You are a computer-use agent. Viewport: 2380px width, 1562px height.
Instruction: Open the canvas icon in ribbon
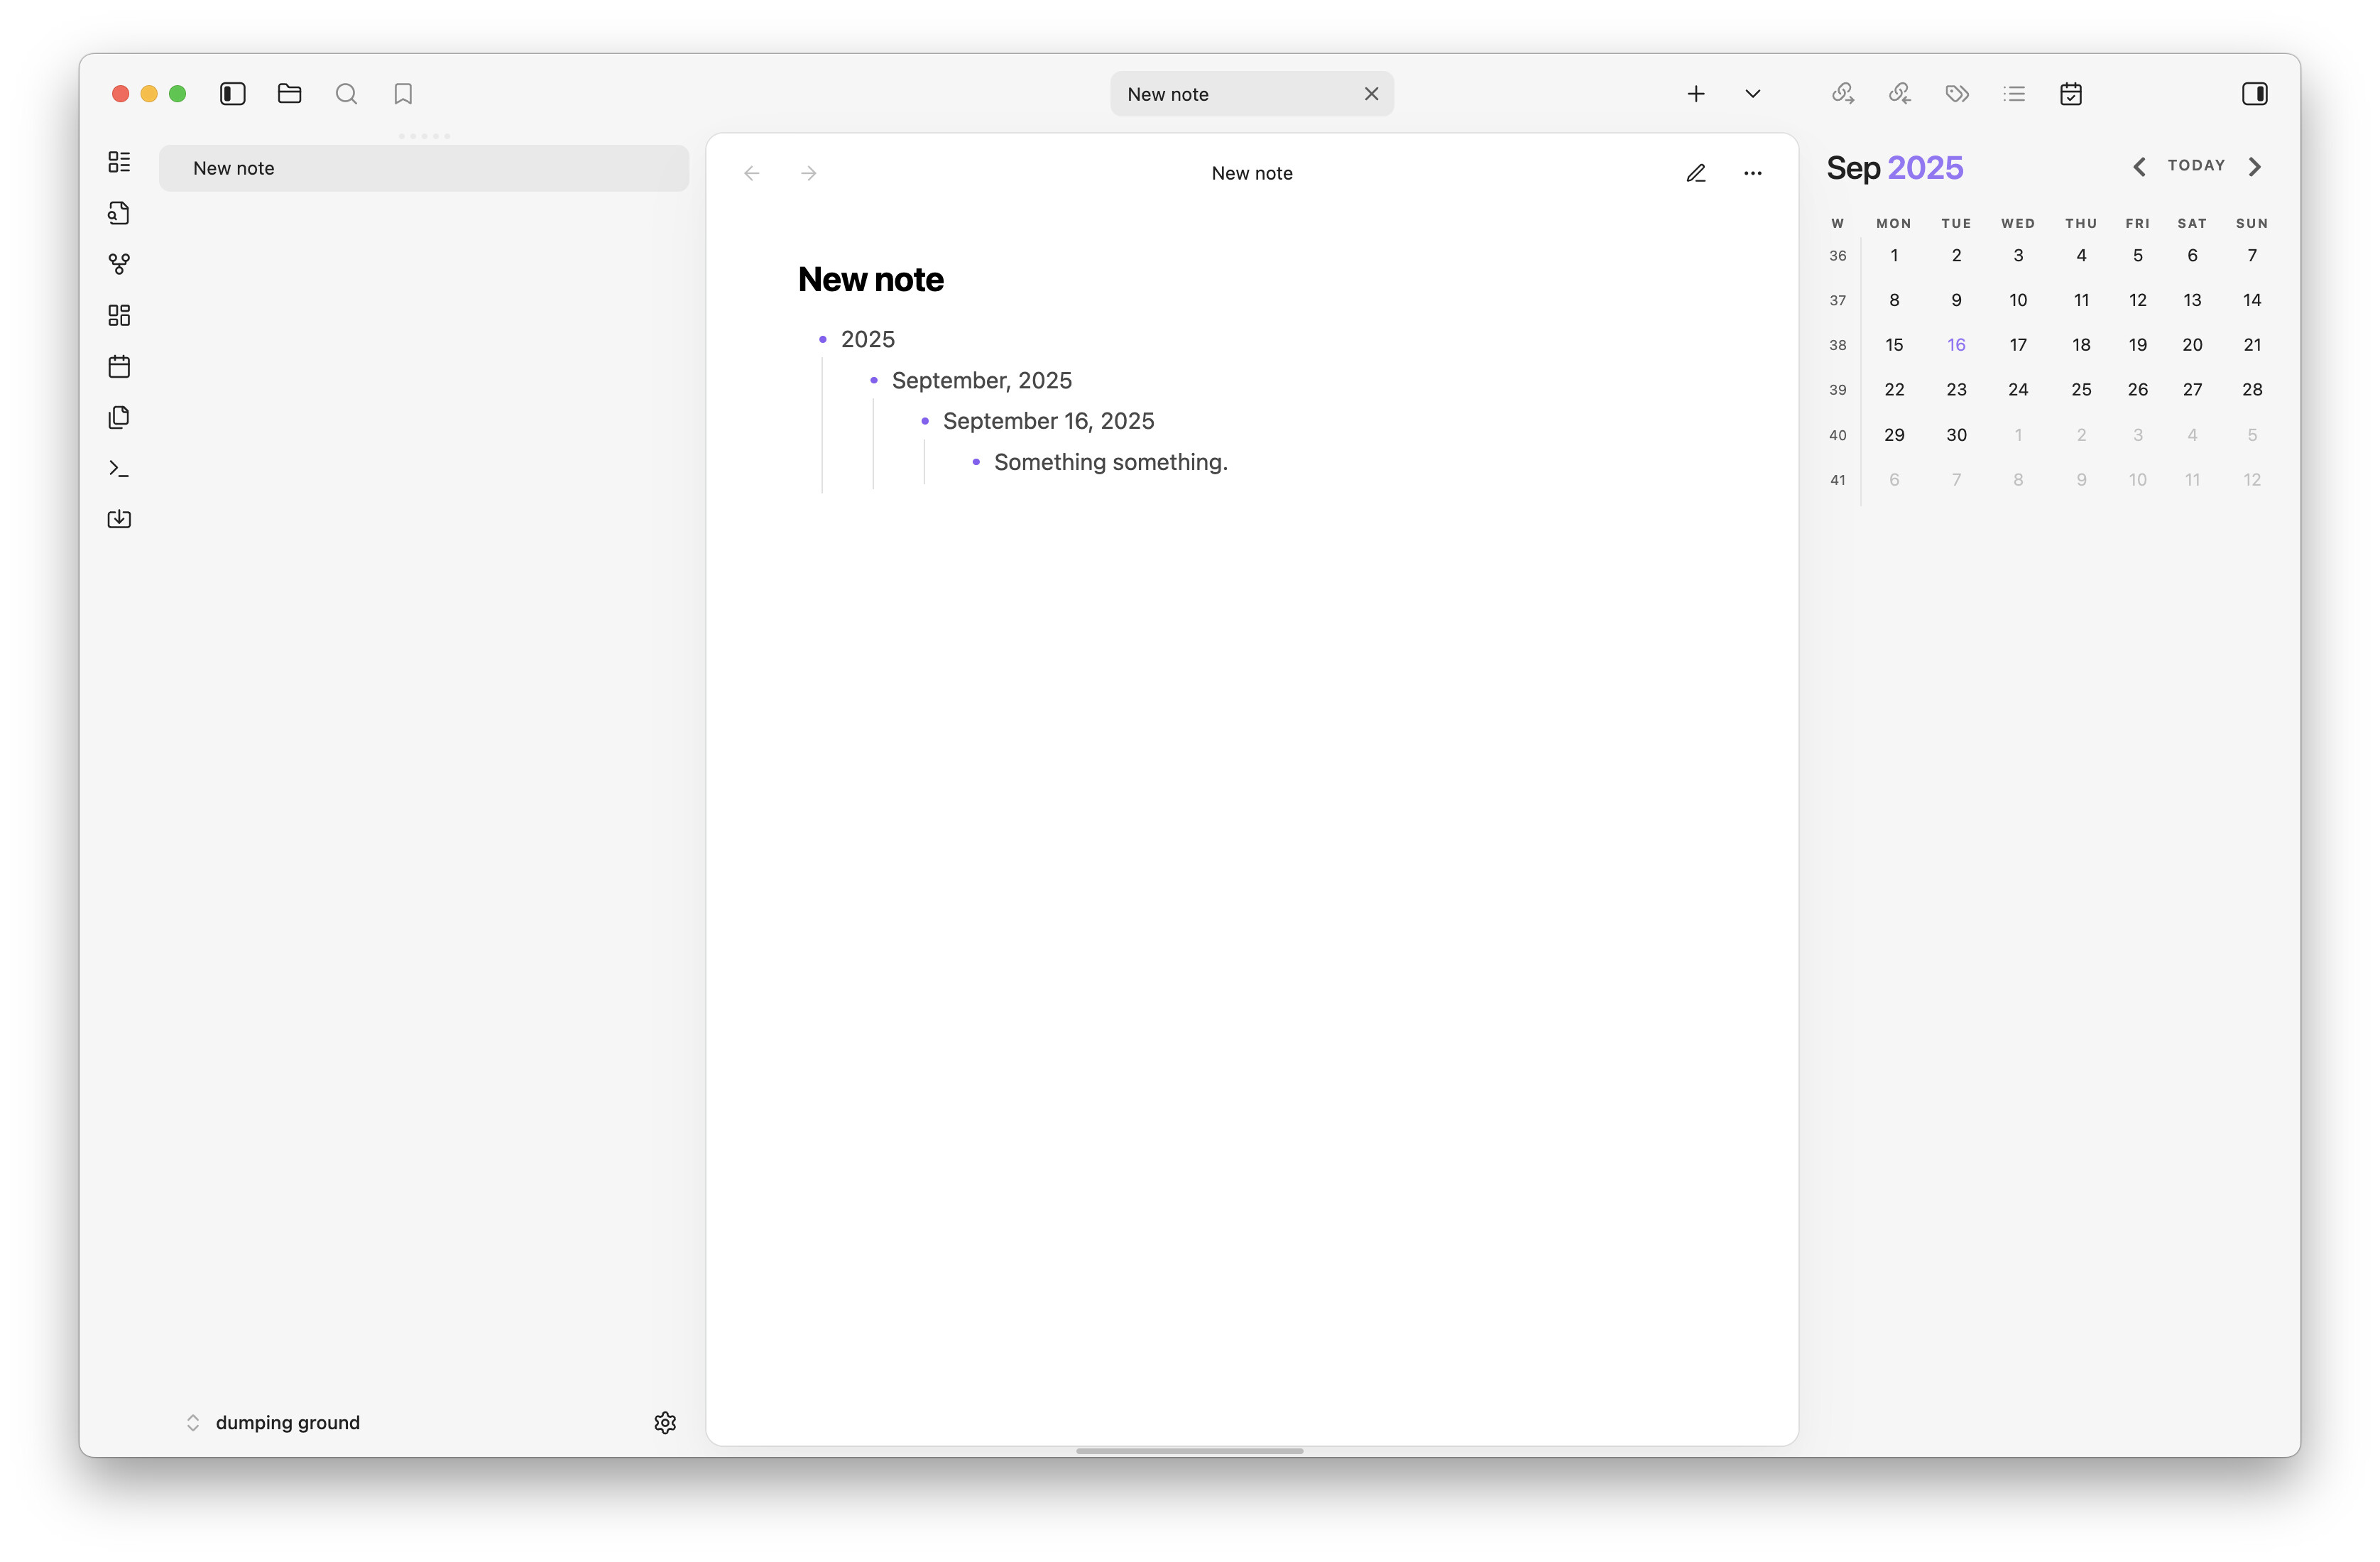tap(119, 315)
